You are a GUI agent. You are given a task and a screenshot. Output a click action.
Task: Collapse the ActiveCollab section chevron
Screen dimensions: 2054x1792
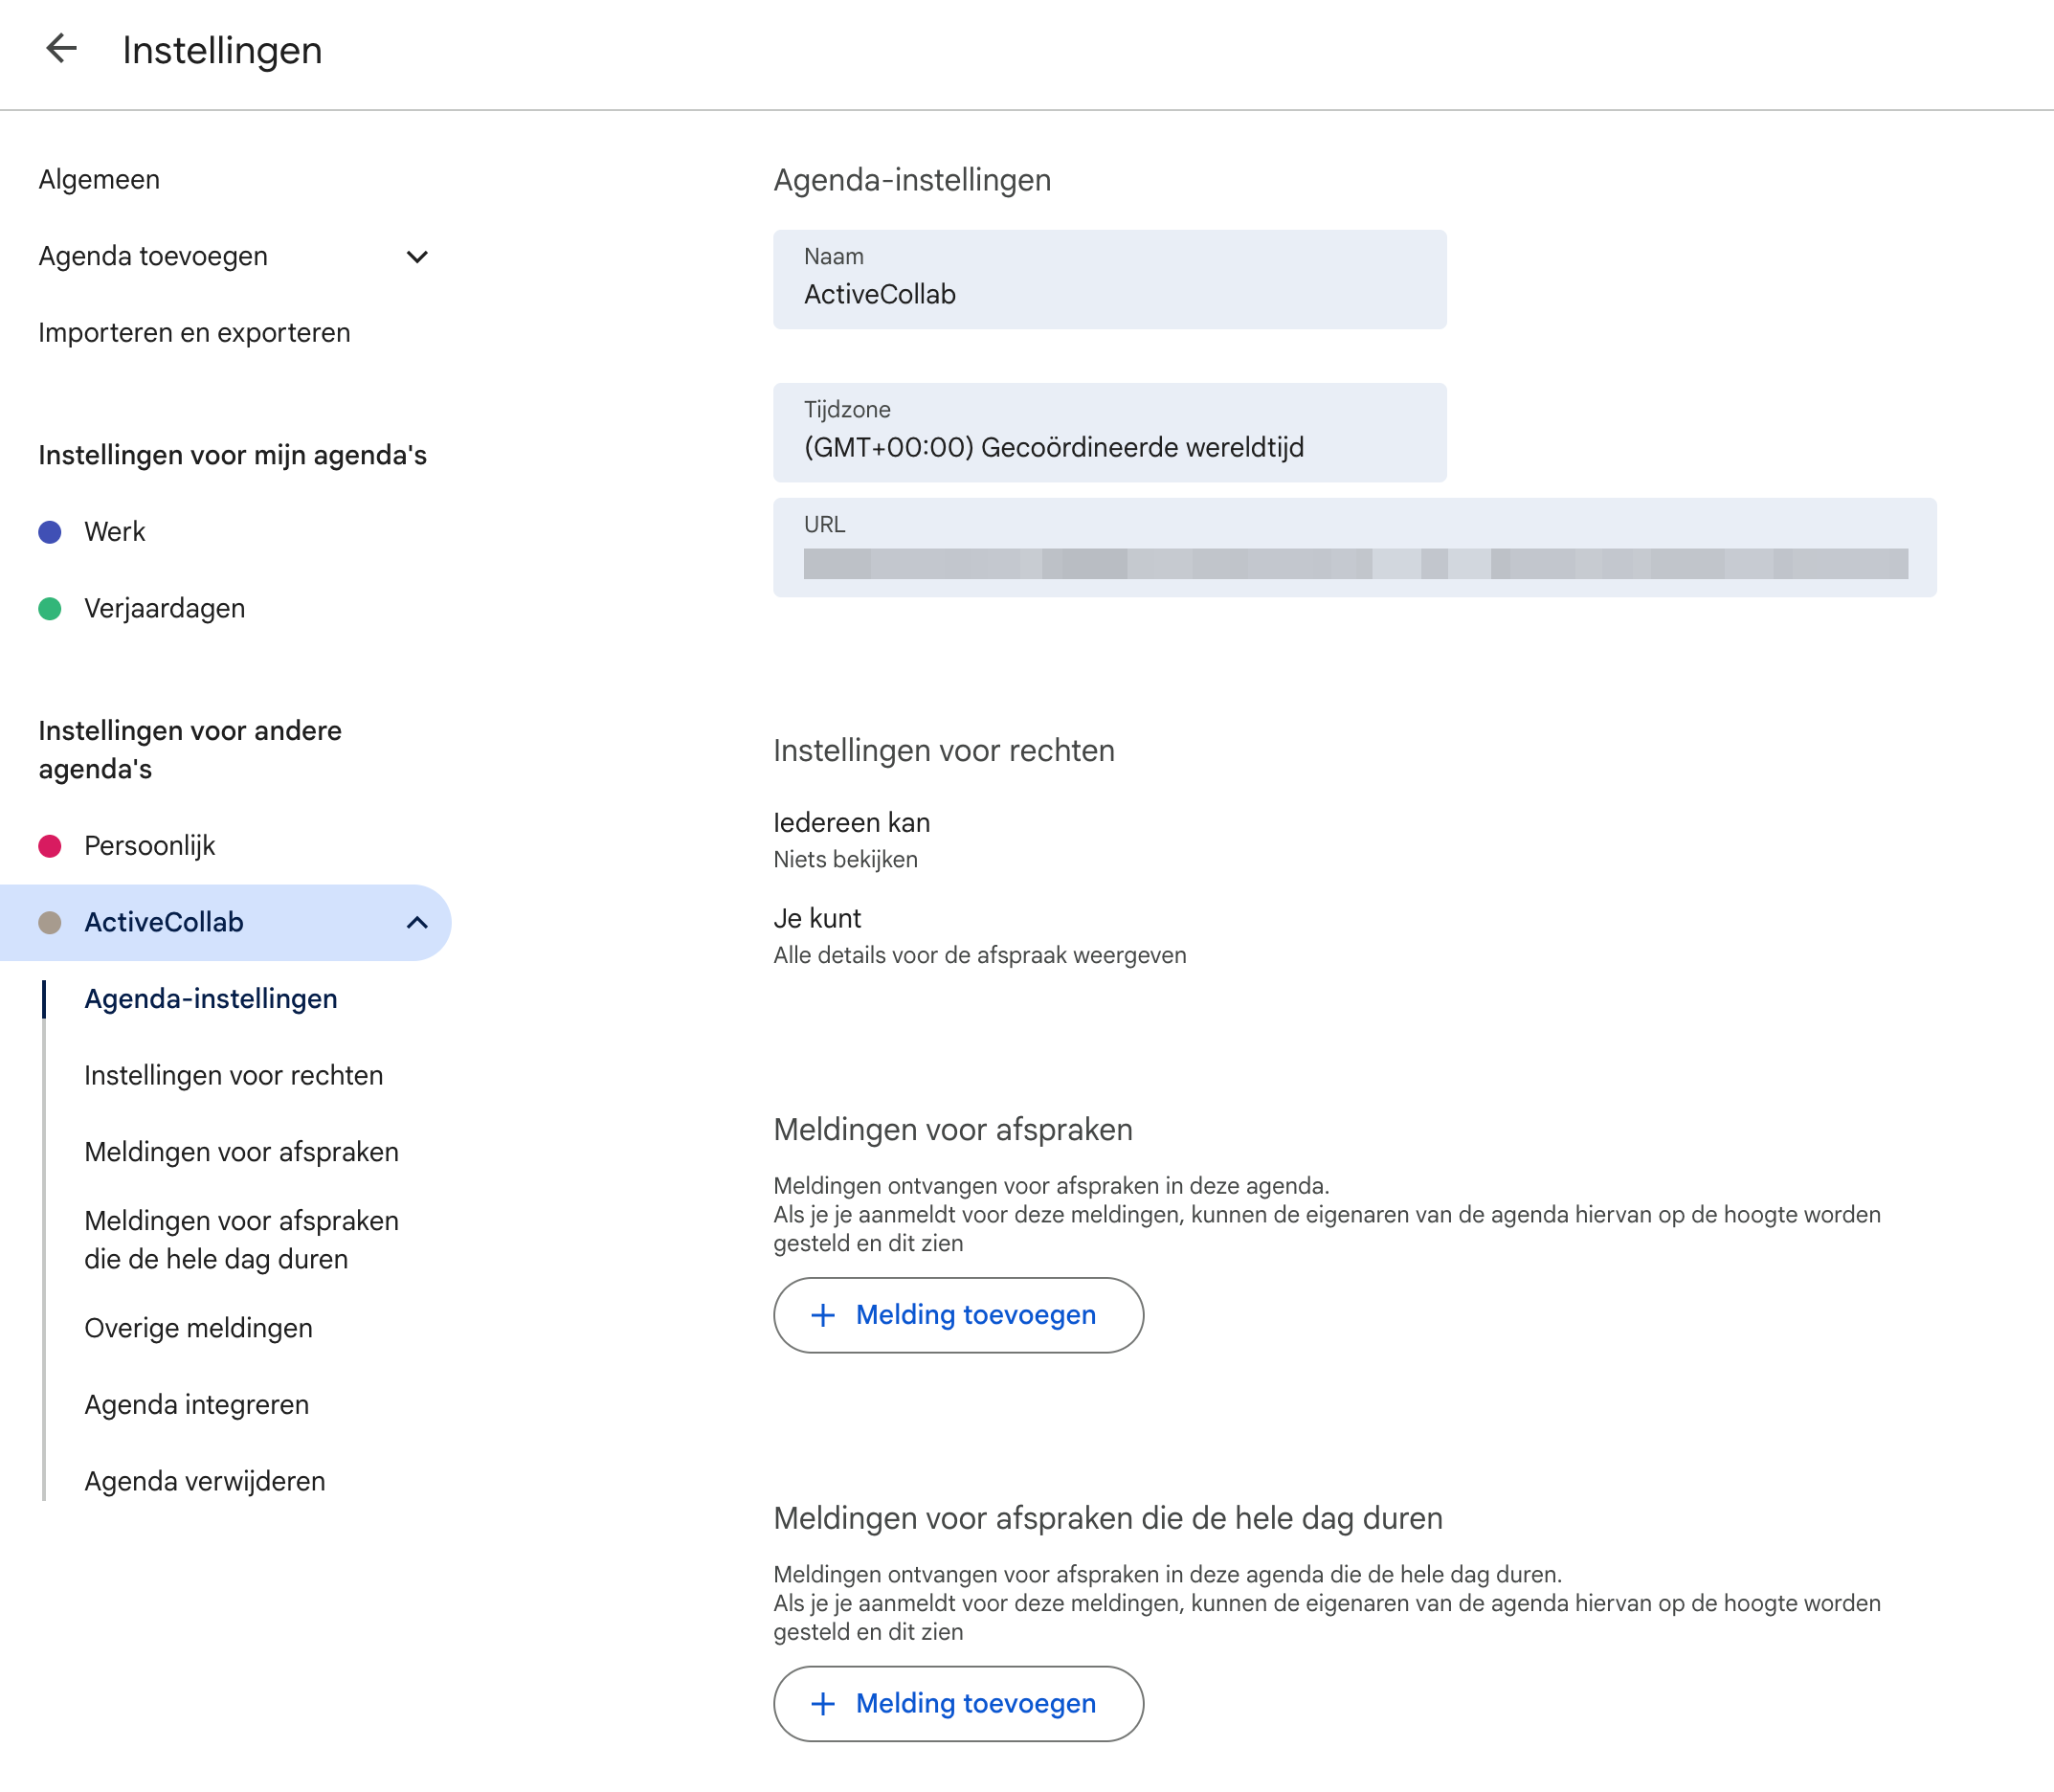[x=417, y=923]
